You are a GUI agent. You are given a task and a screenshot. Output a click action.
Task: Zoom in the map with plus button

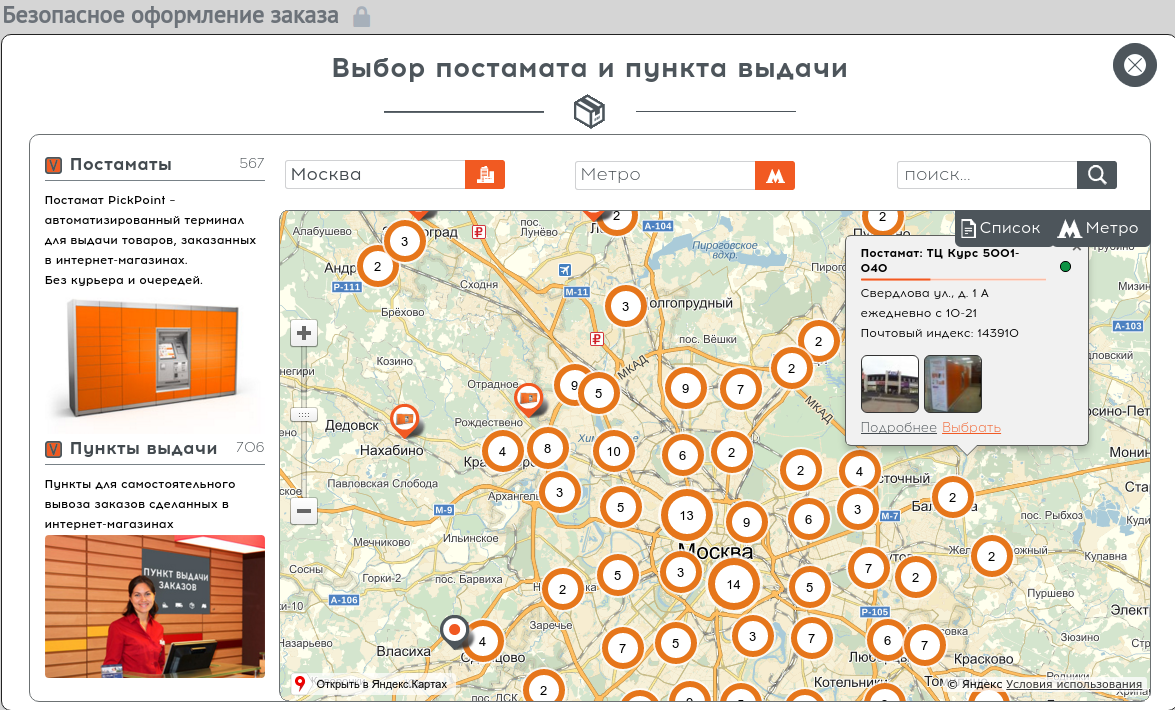(304, 333)
